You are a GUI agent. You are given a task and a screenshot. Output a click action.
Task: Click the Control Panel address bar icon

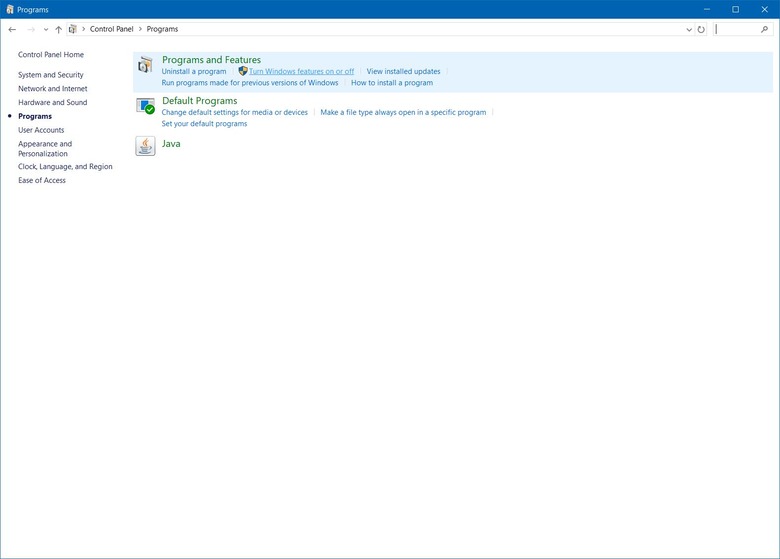tap(73, 29)
